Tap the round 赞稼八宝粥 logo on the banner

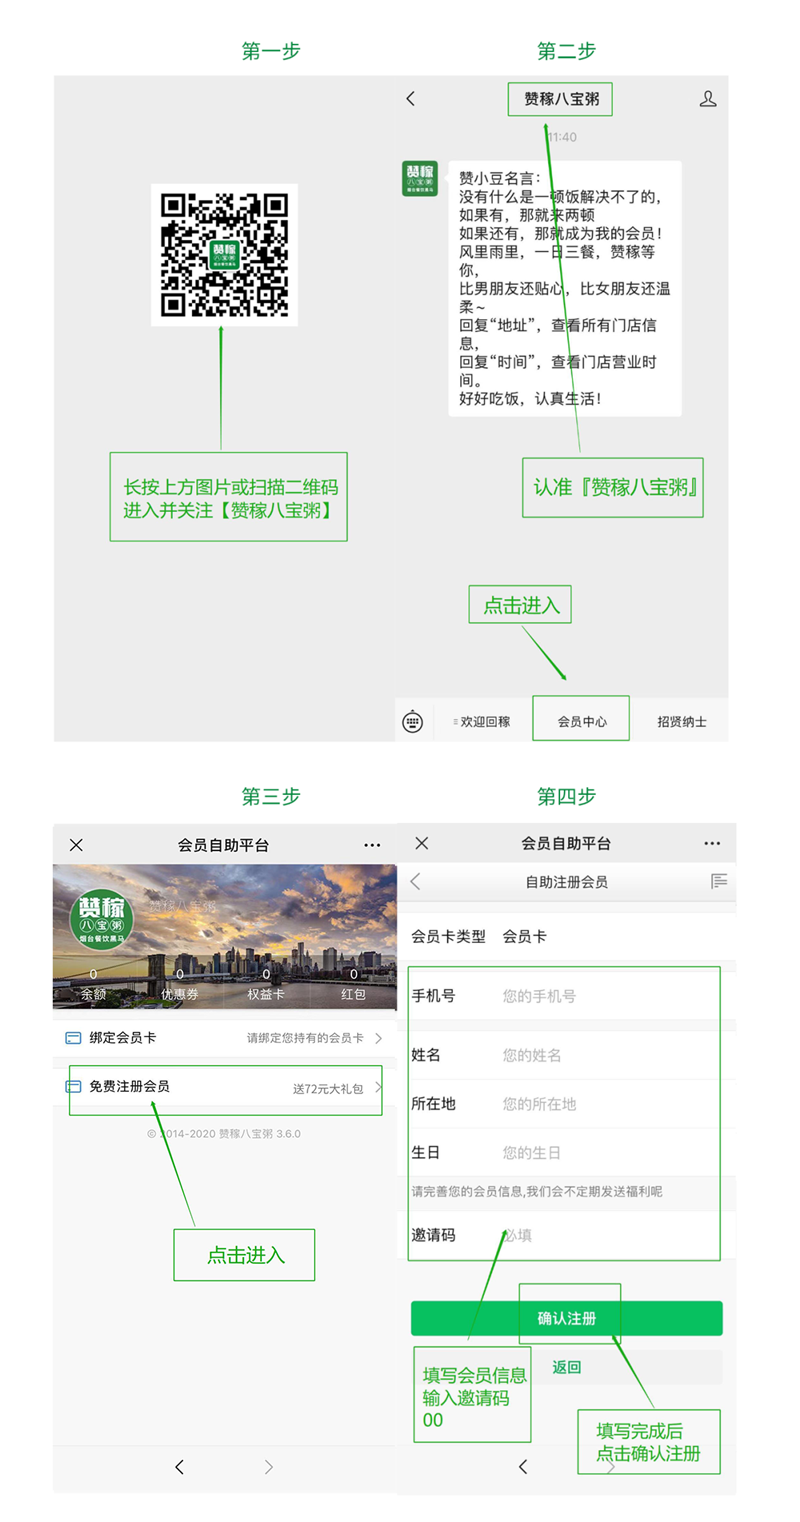click(x=101, y=919)
